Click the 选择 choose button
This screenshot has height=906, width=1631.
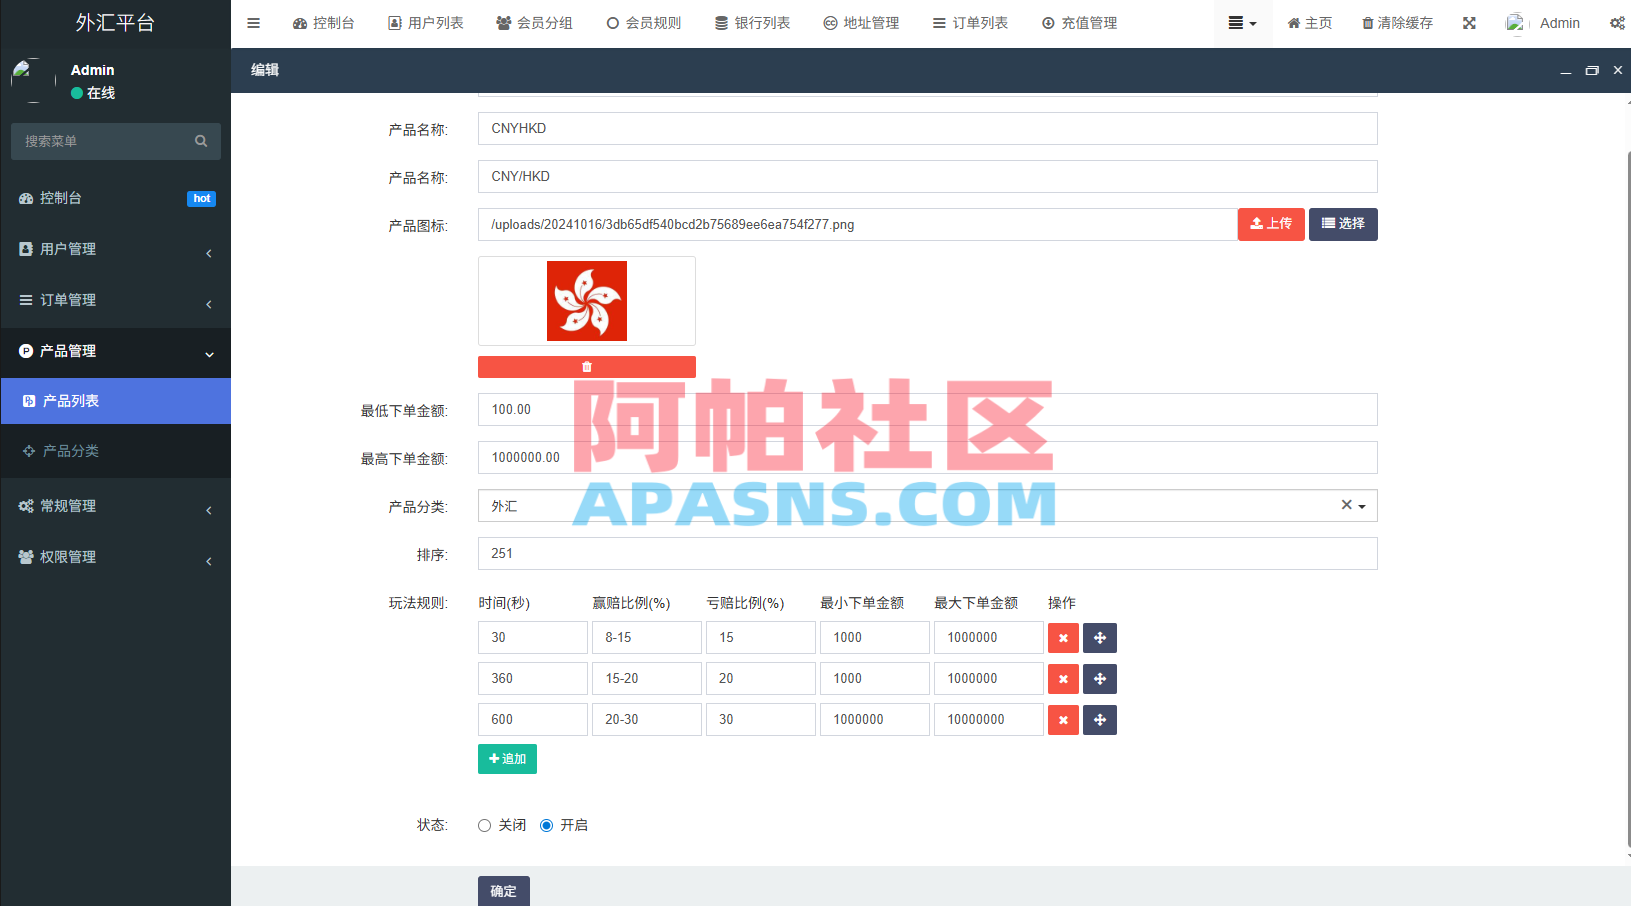(x=1343, y=224)
